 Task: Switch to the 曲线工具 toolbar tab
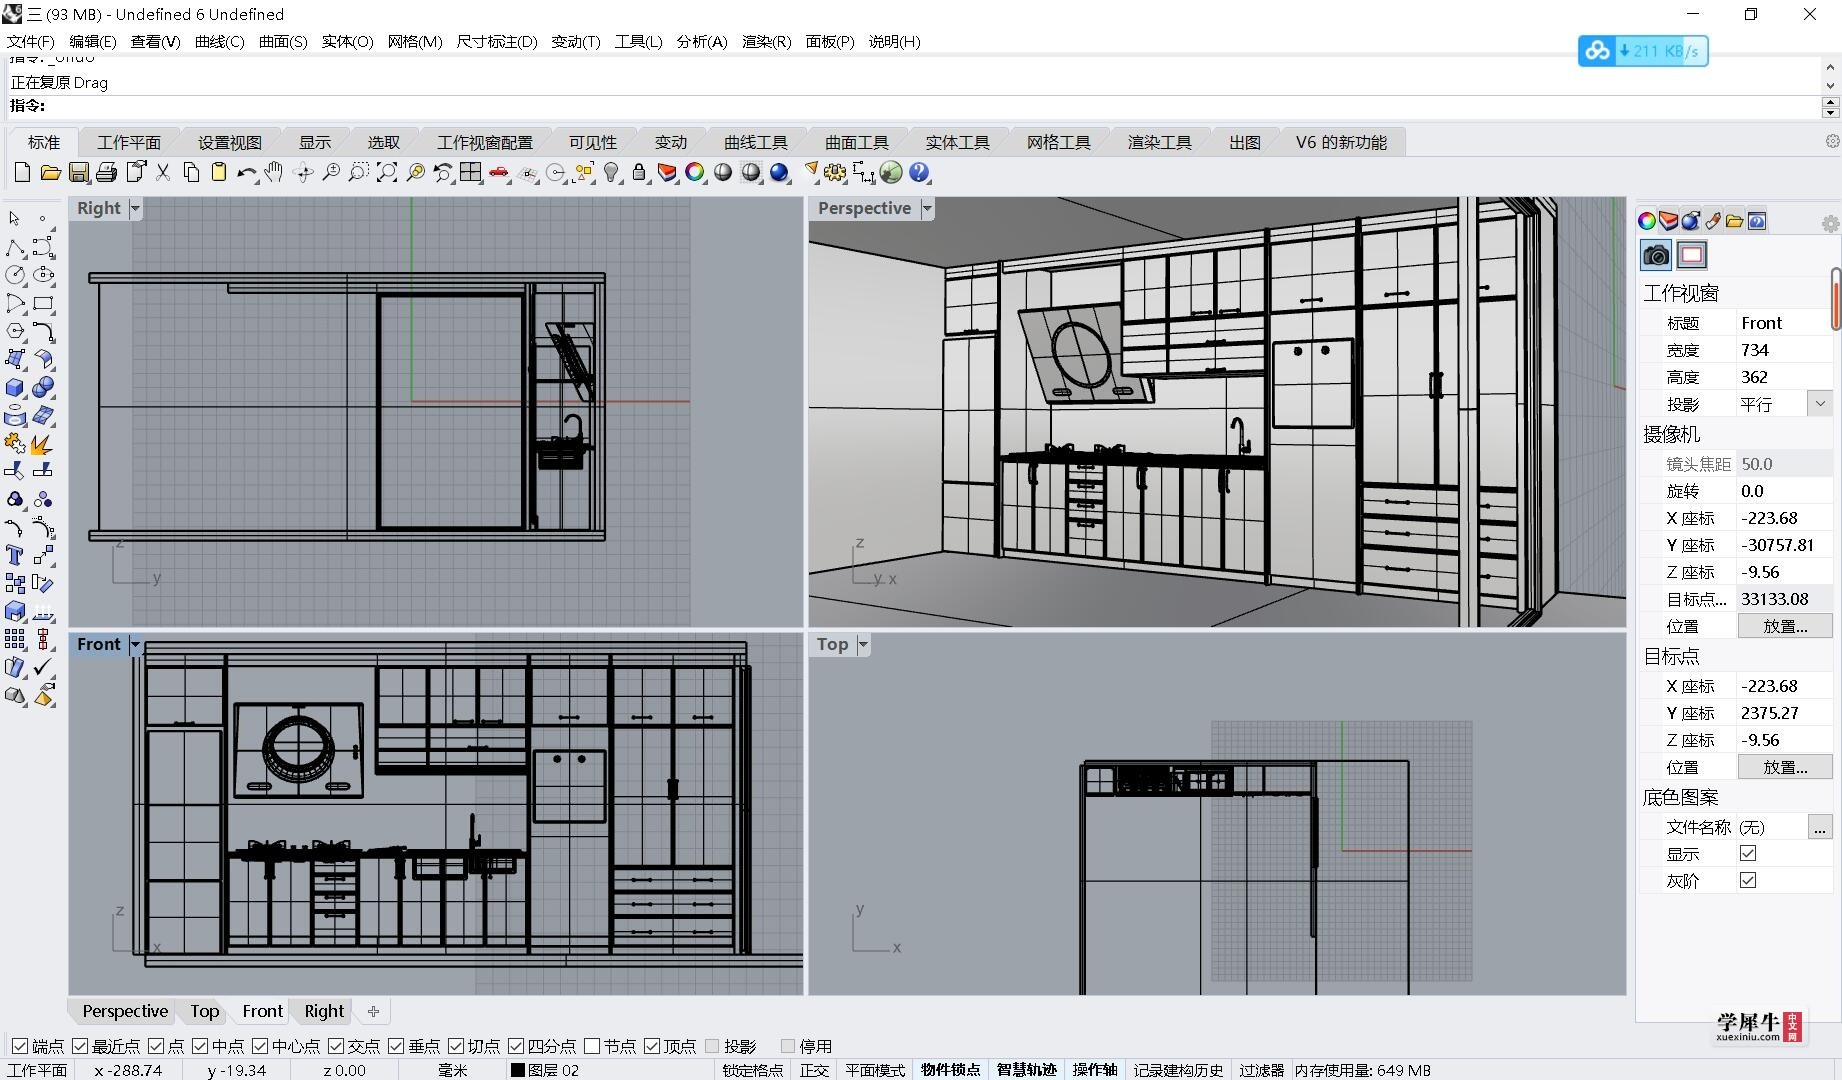pos(756,142)
